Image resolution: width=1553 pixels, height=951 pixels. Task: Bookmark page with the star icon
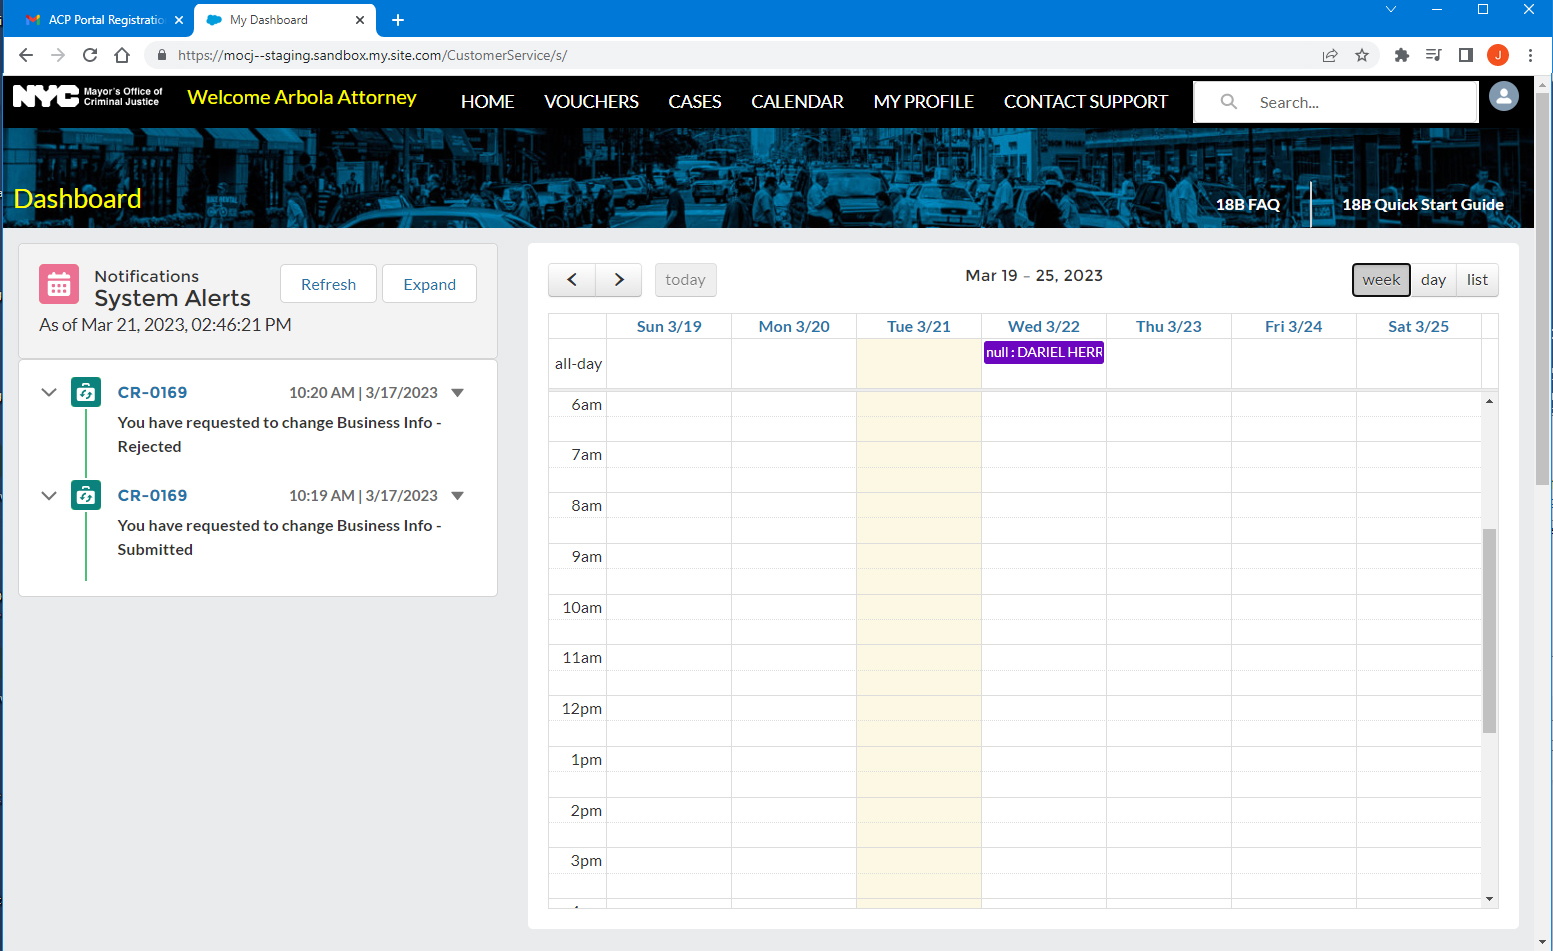(1362, 55)
